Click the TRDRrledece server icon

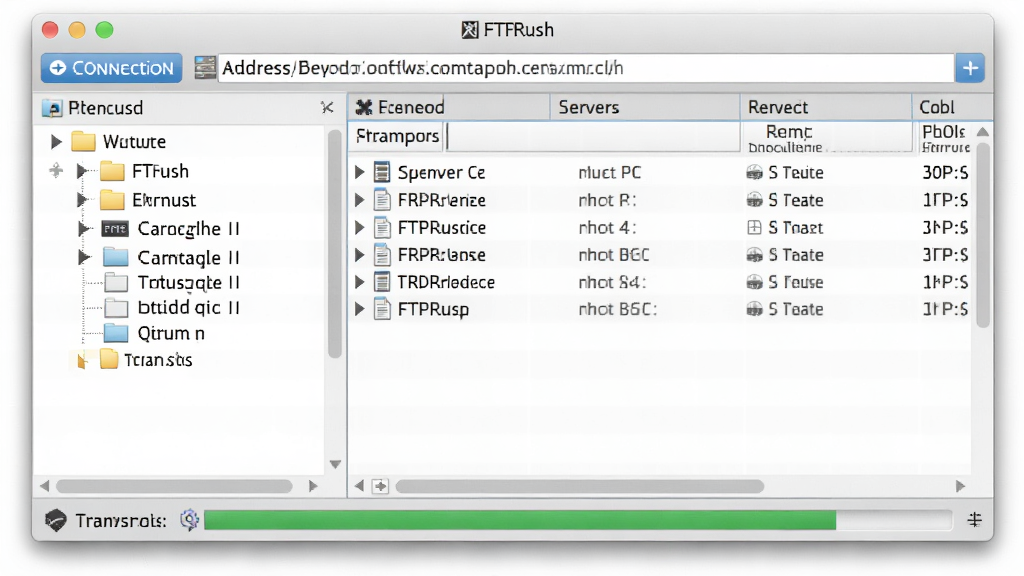[382, 282]
